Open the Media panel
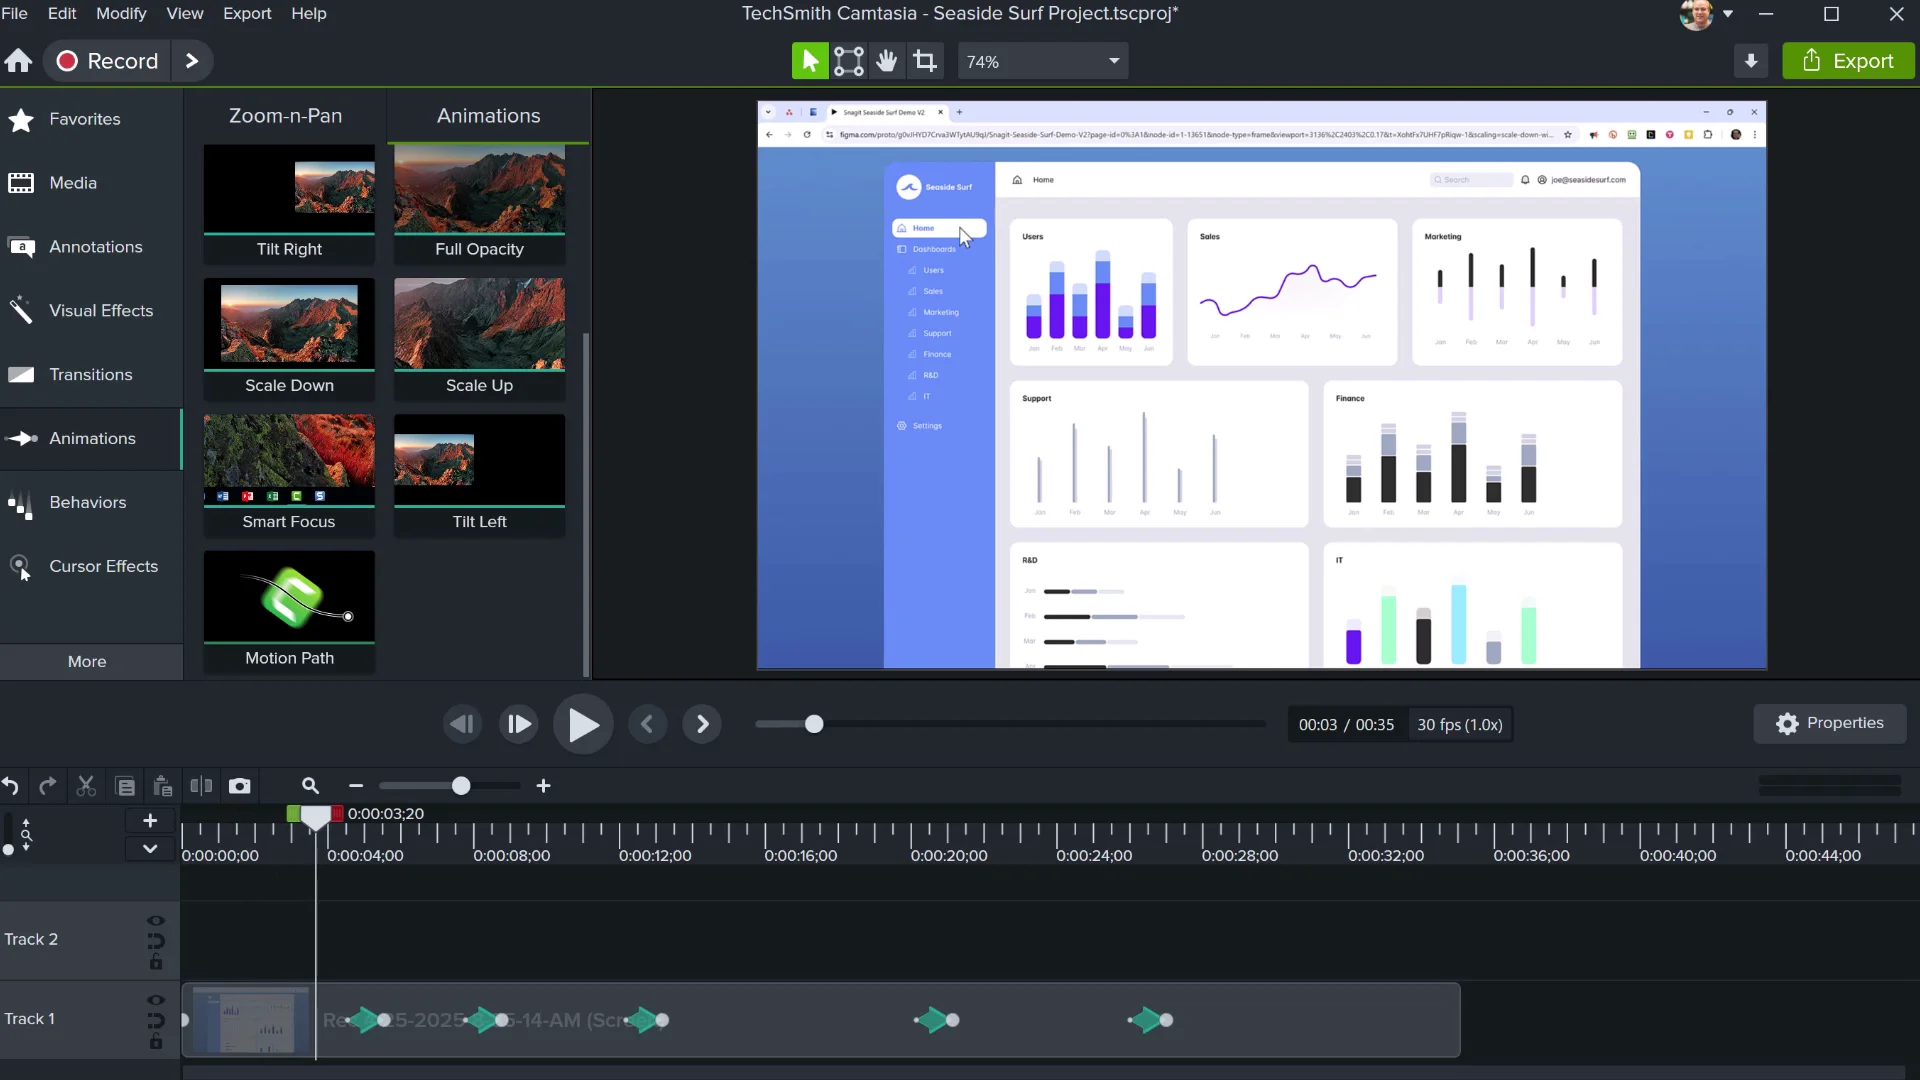Image resolution: width=1920 pixels, height=1080 pixels. [74, 183]
